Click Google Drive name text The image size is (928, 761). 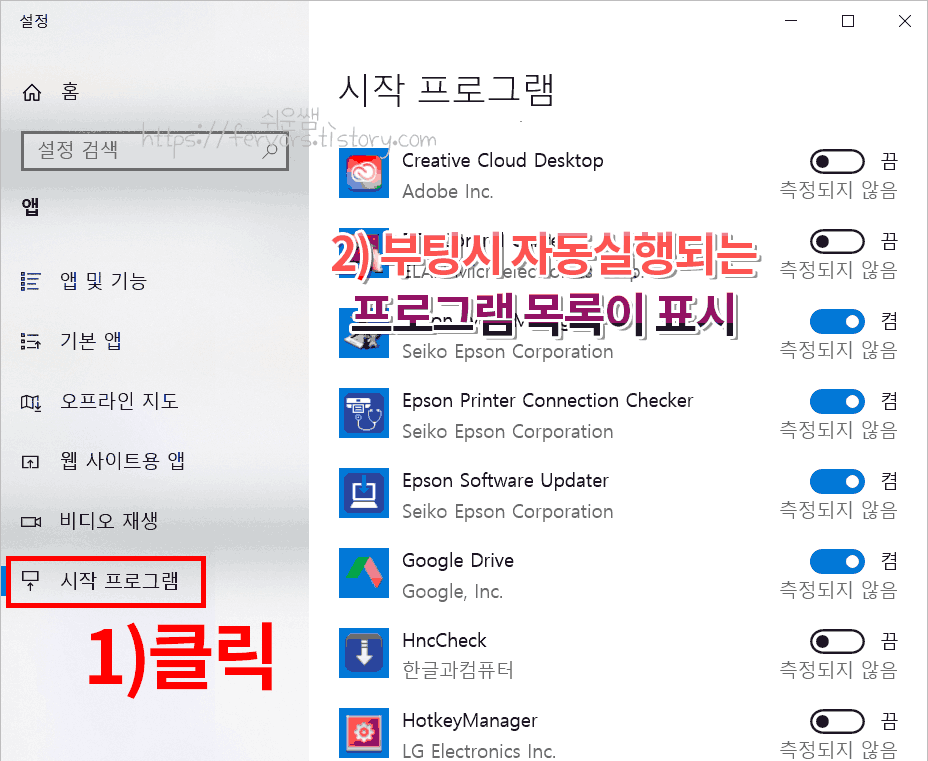(x=458, y=560)
